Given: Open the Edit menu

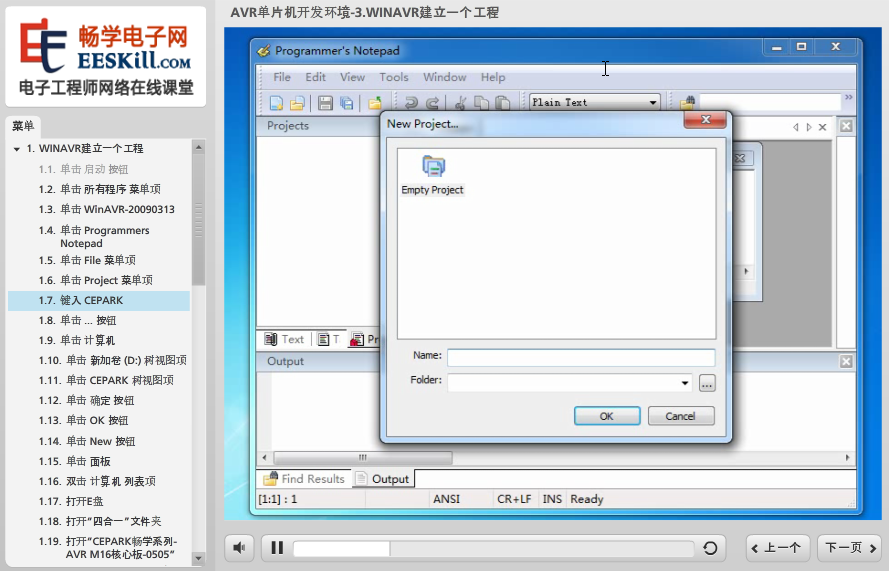Looking at the screenshot, I should pyautogui.click(x=315, y=77).
